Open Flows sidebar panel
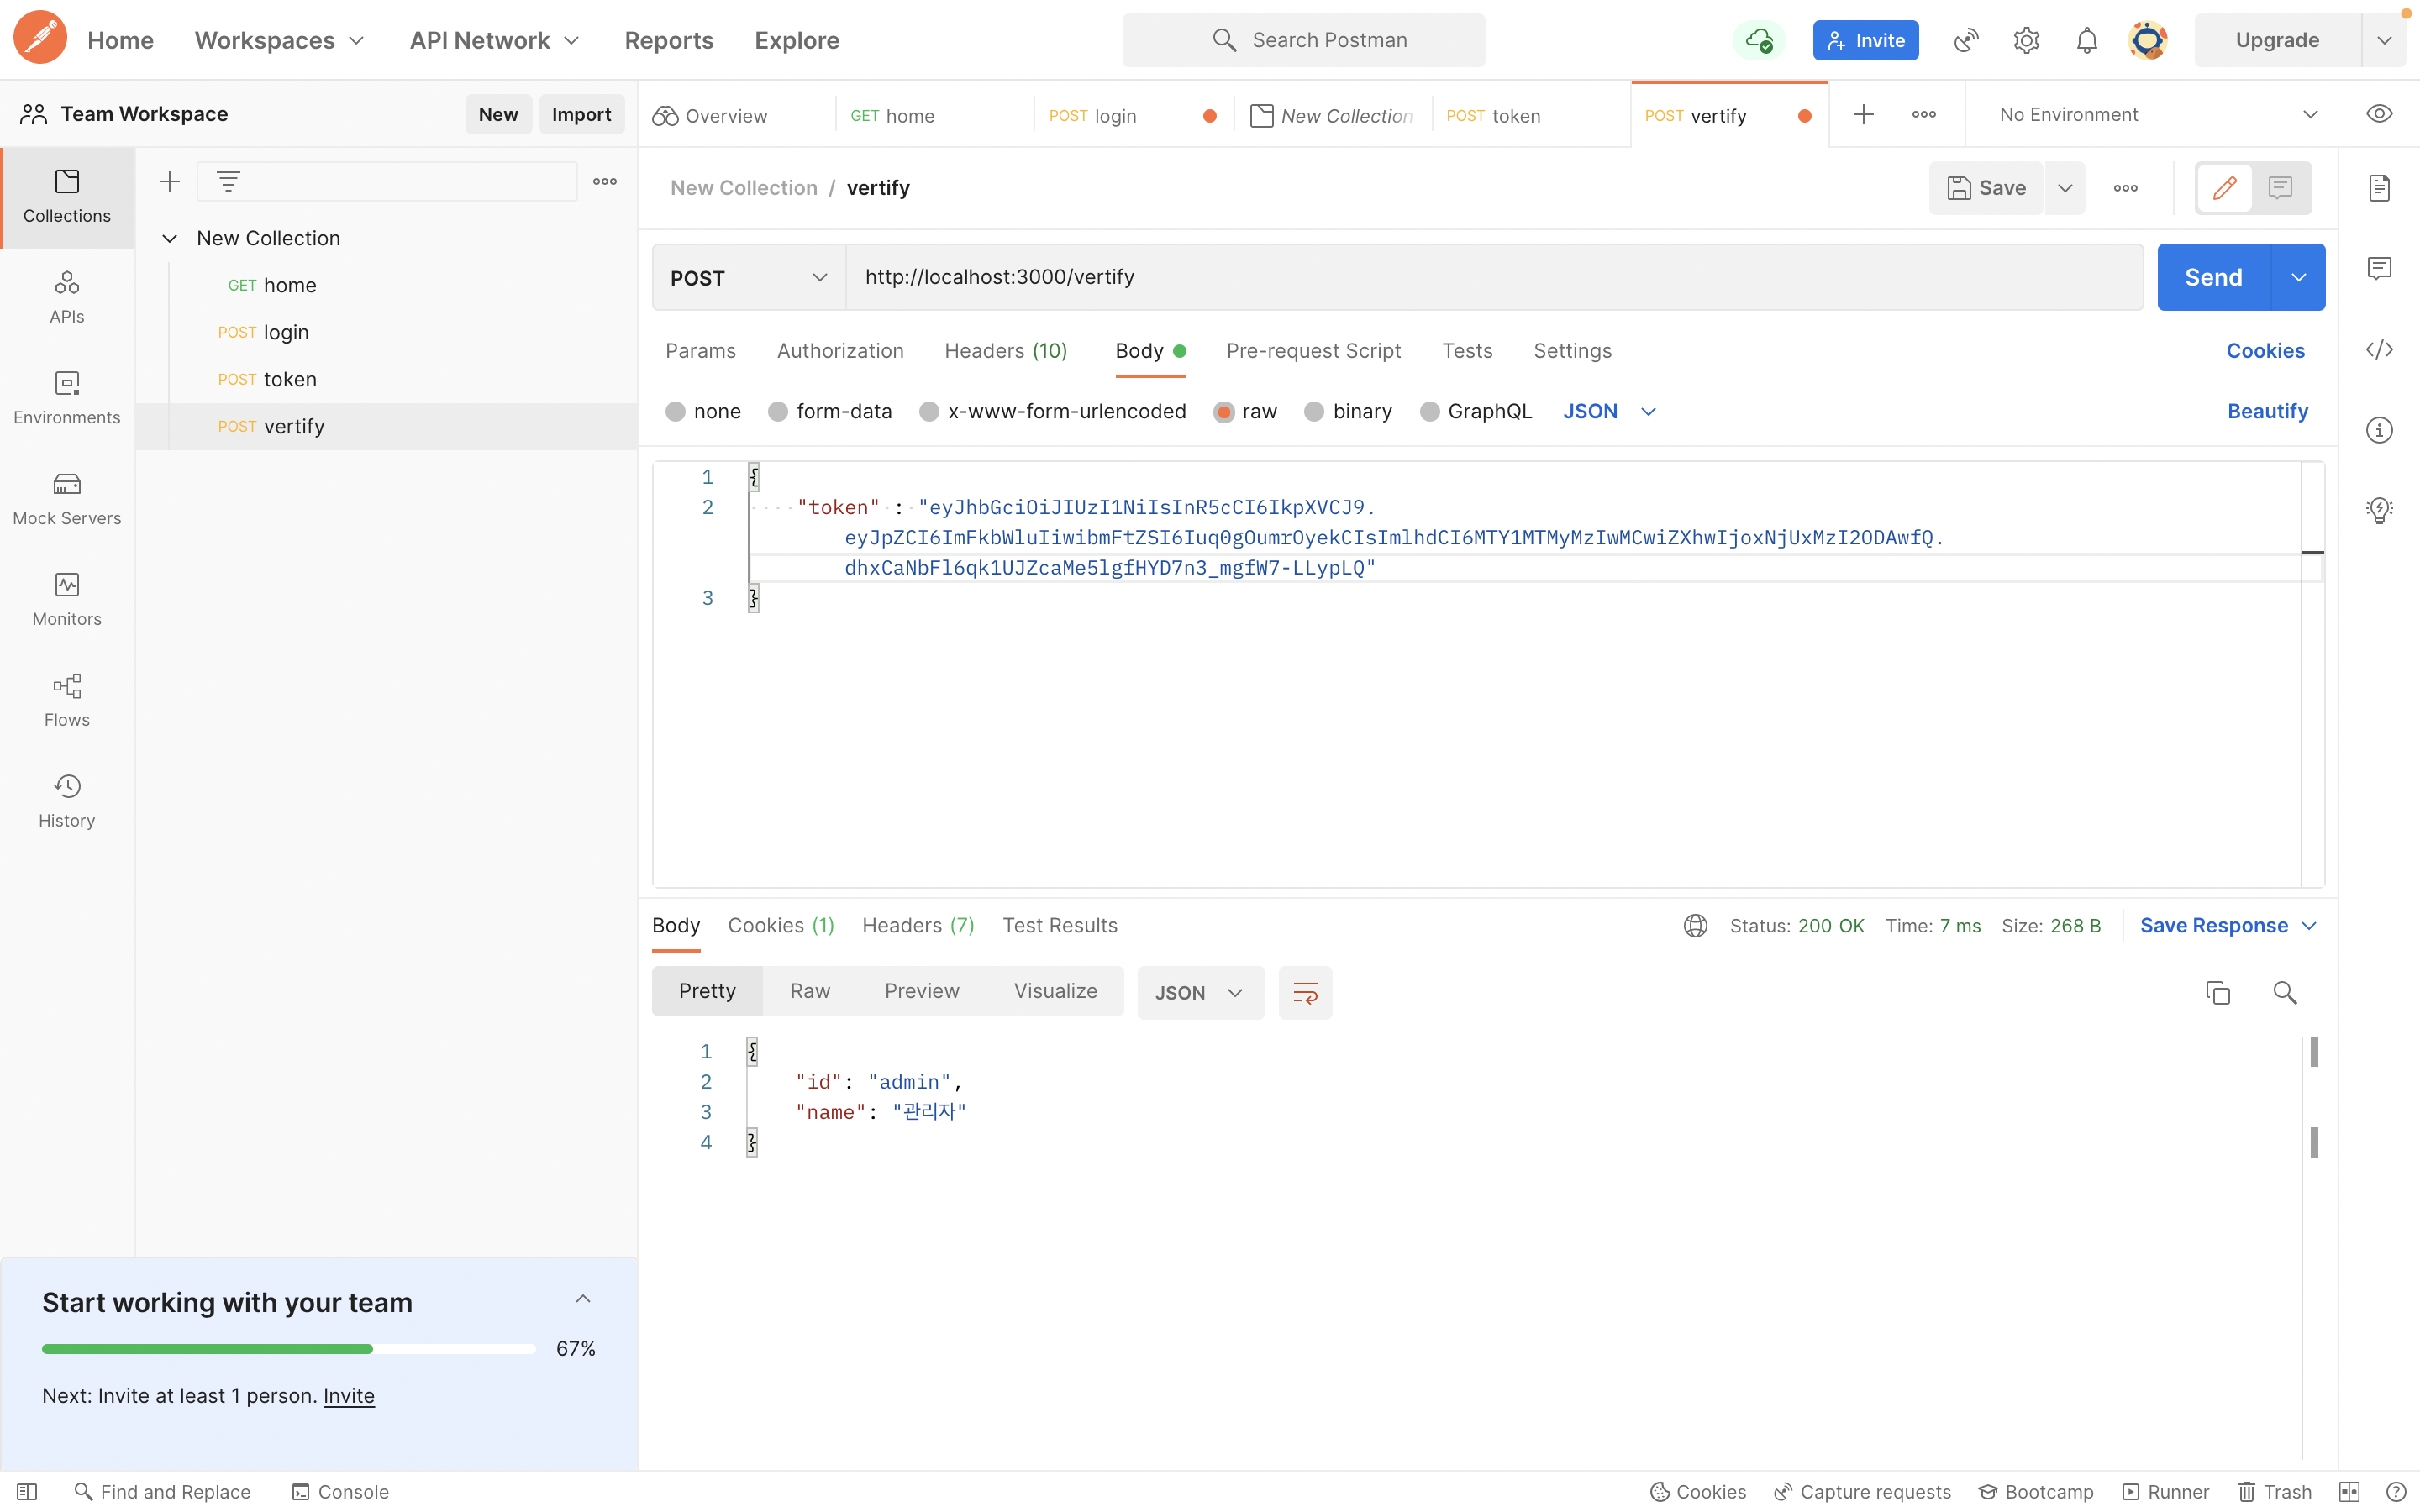The height and width of the screenshot is (1512, 2420). (67, 700)
